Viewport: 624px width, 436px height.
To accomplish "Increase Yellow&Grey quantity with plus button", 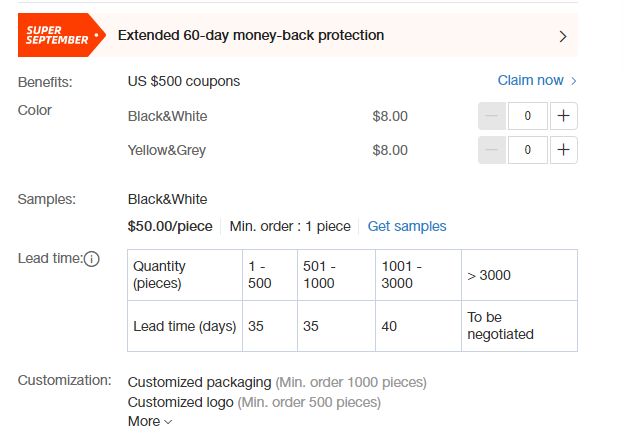I will (x=563, y=150).
